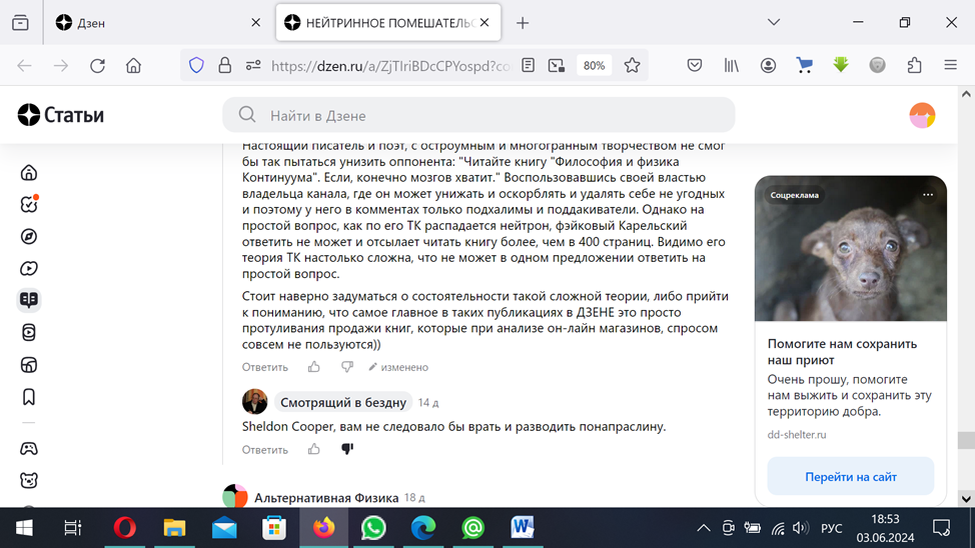975x548 pixels.
Task: Dislike the long comment marked изменено
Action: pyautogui.click(x=347, y=367)
